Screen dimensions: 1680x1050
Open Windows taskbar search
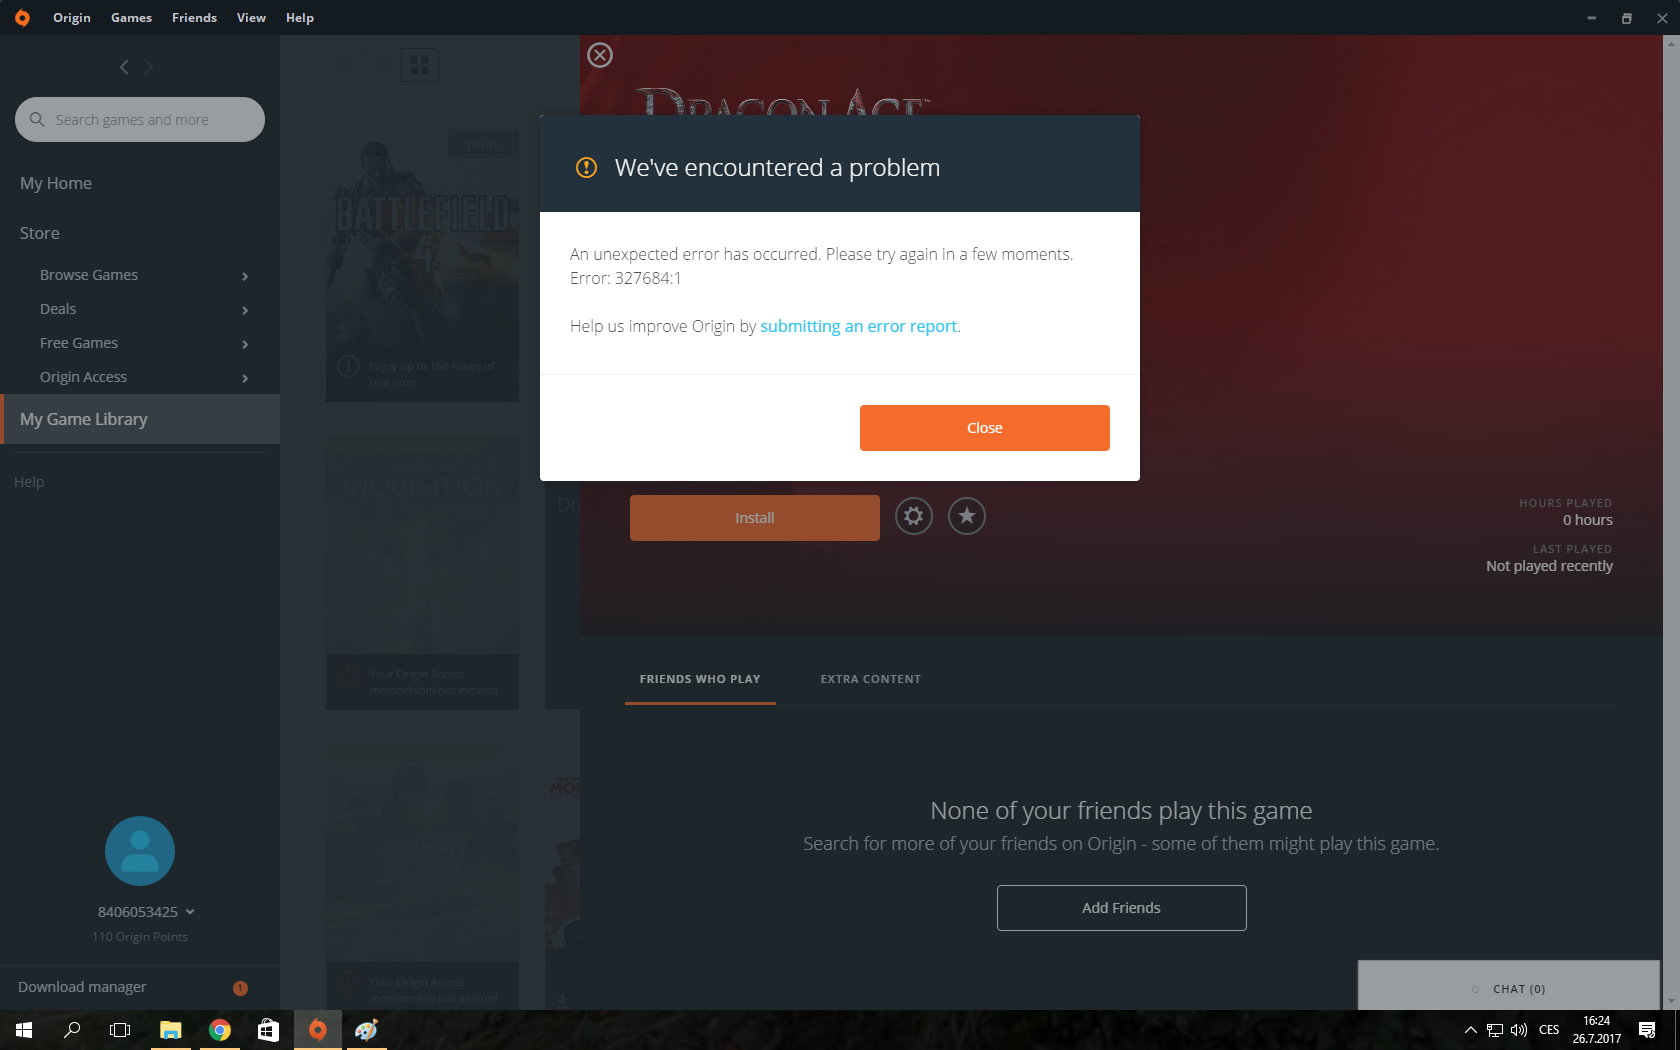pos(72,1030)
